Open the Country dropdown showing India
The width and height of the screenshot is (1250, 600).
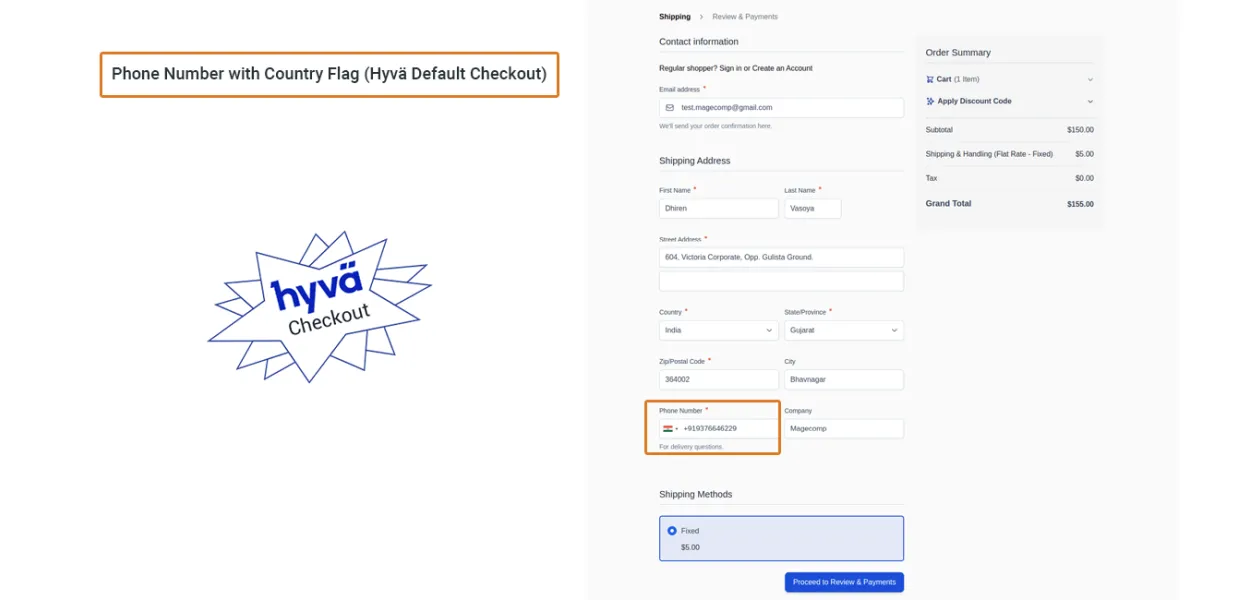click(x=718, y=331)
